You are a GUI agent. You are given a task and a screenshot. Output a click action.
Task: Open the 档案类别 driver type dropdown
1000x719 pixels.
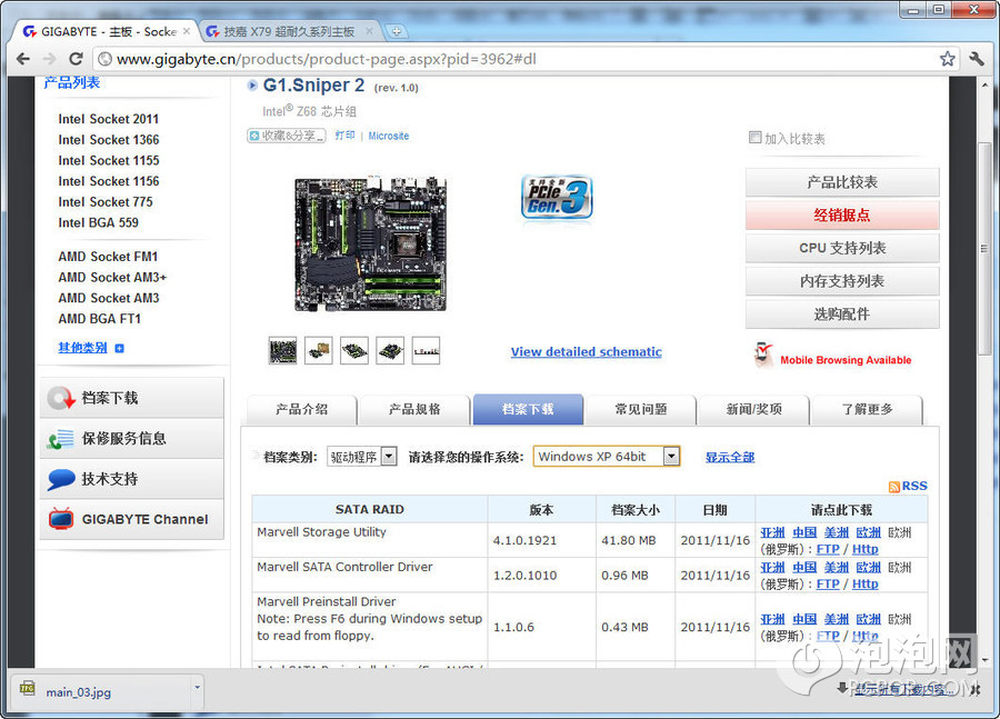point(389,457)
